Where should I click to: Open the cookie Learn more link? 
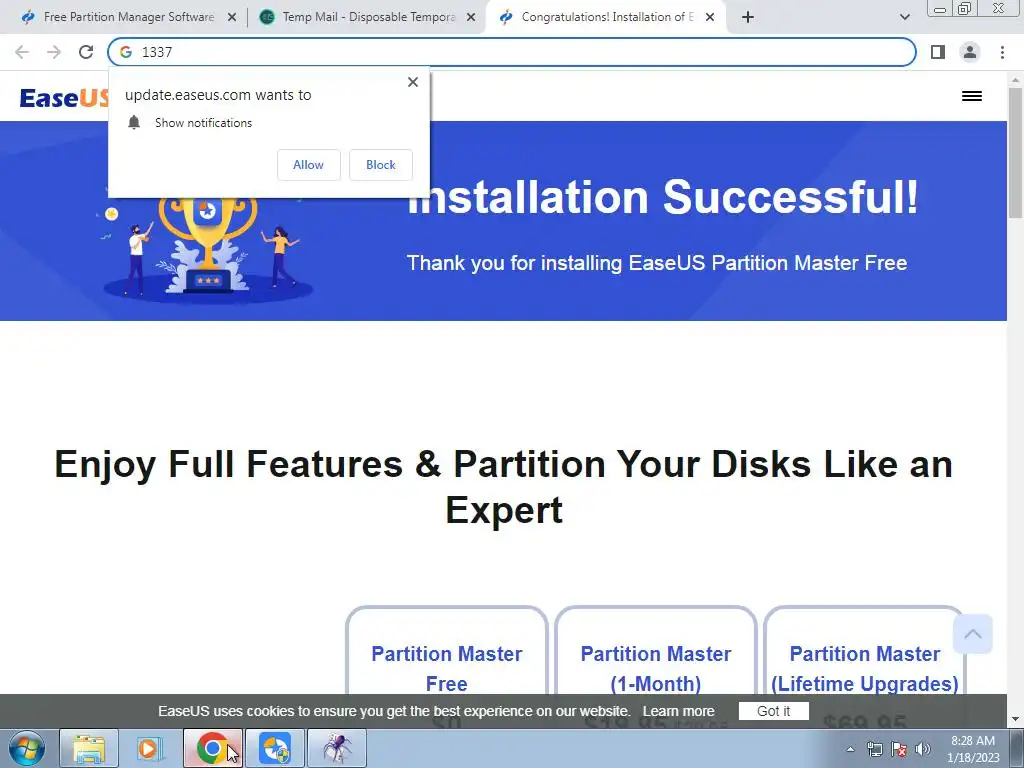(678, 711)
